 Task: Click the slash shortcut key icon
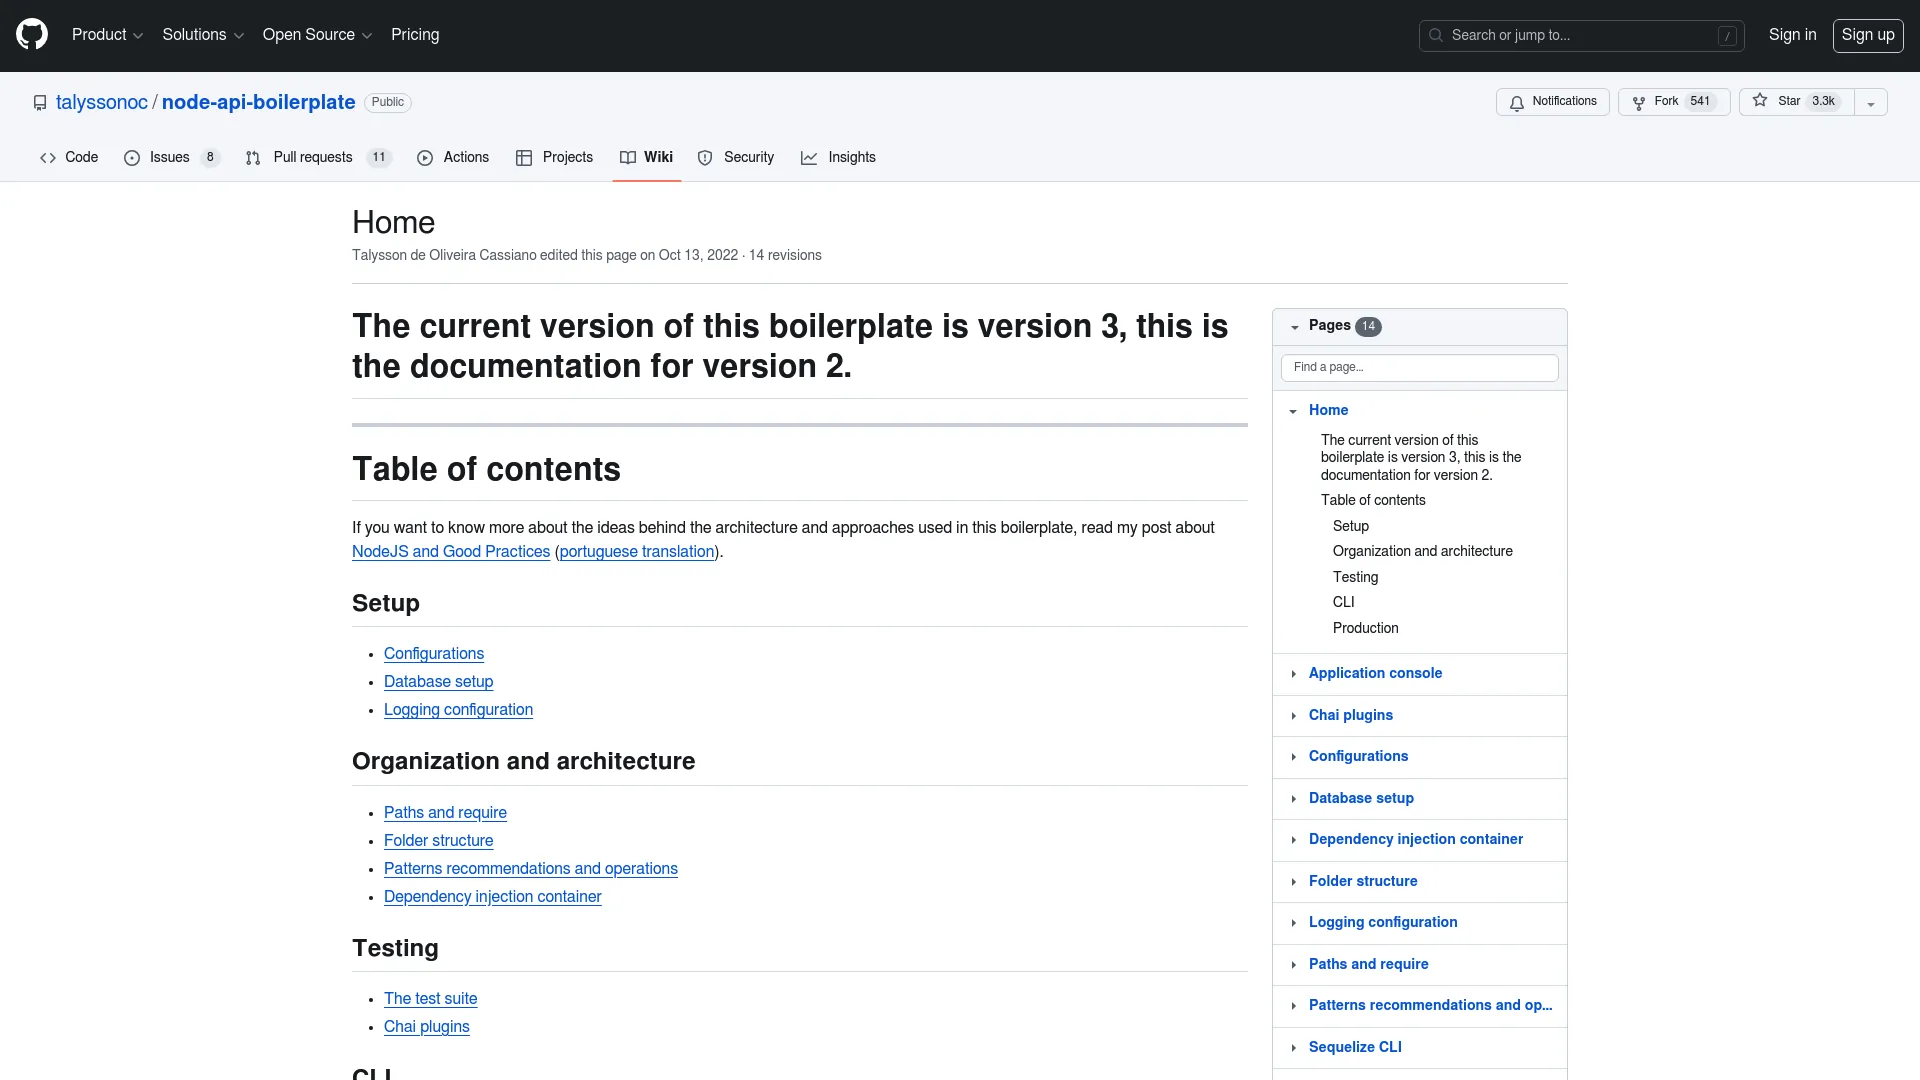1727,36
